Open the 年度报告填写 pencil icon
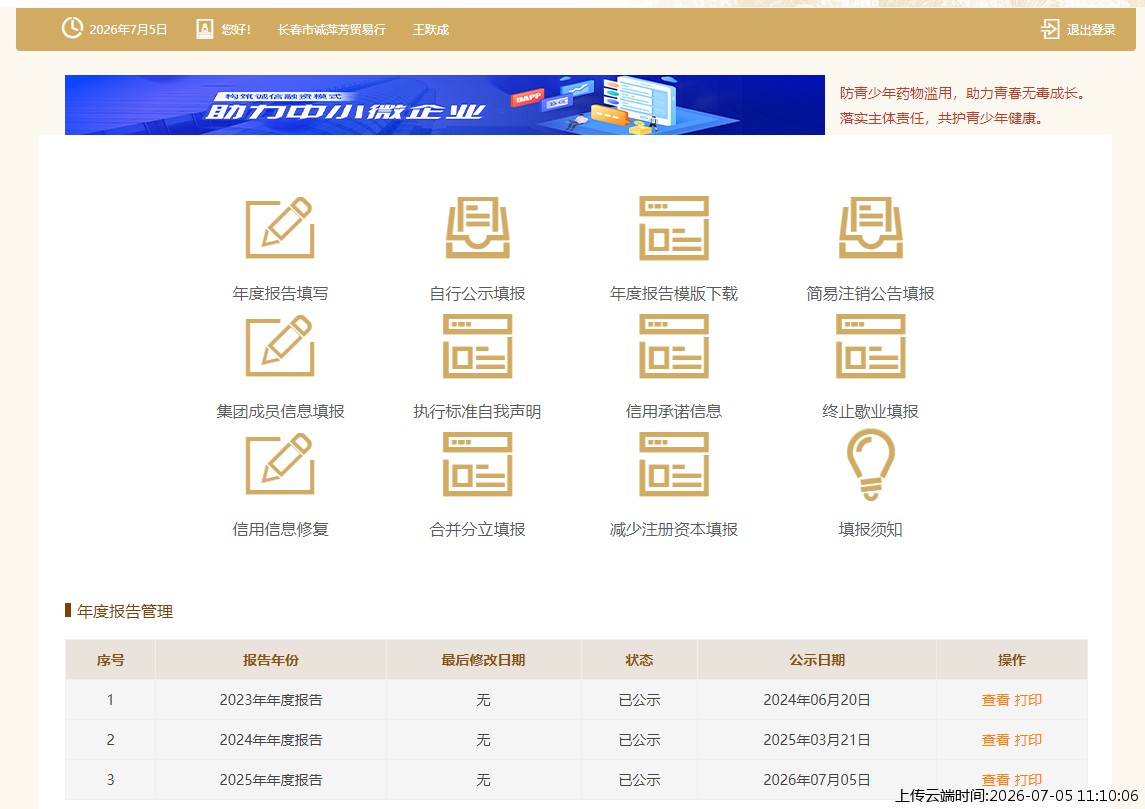The image size is (1145, 809). pyautogui.click(x=280, y=228)
